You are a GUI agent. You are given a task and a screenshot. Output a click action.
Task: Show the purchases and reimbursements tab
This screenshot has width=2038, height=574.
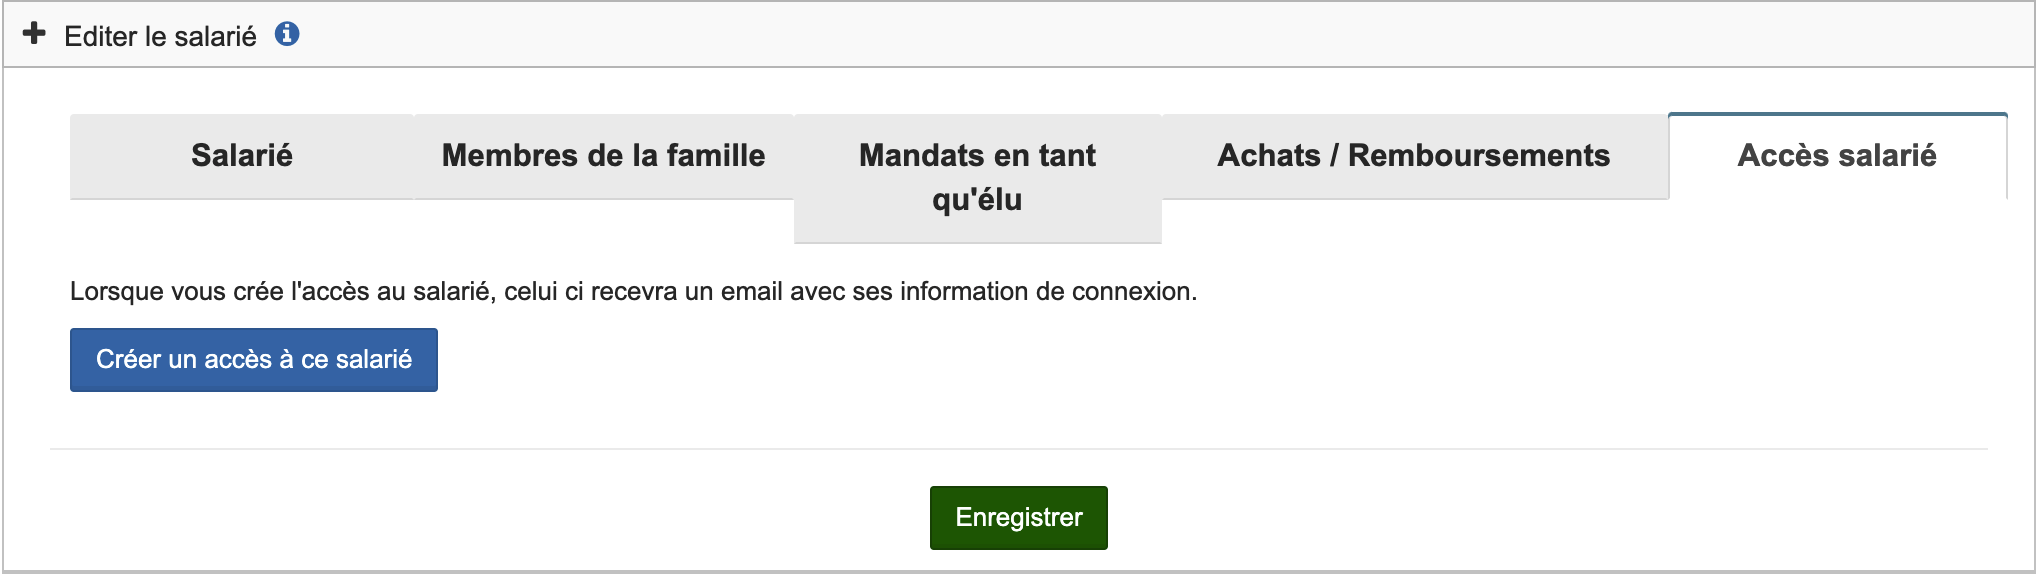click(1413, 156)
